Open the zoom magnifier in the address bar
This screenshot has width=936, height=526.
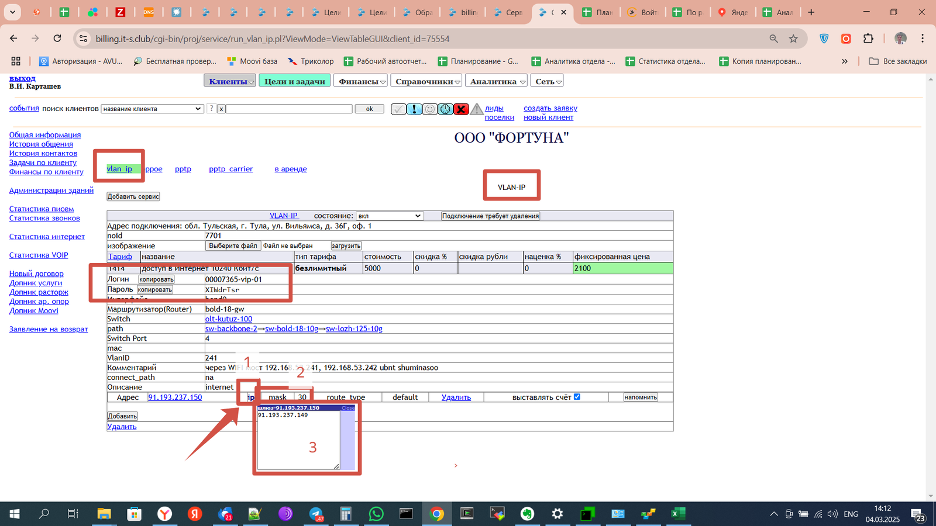(774, 38)
